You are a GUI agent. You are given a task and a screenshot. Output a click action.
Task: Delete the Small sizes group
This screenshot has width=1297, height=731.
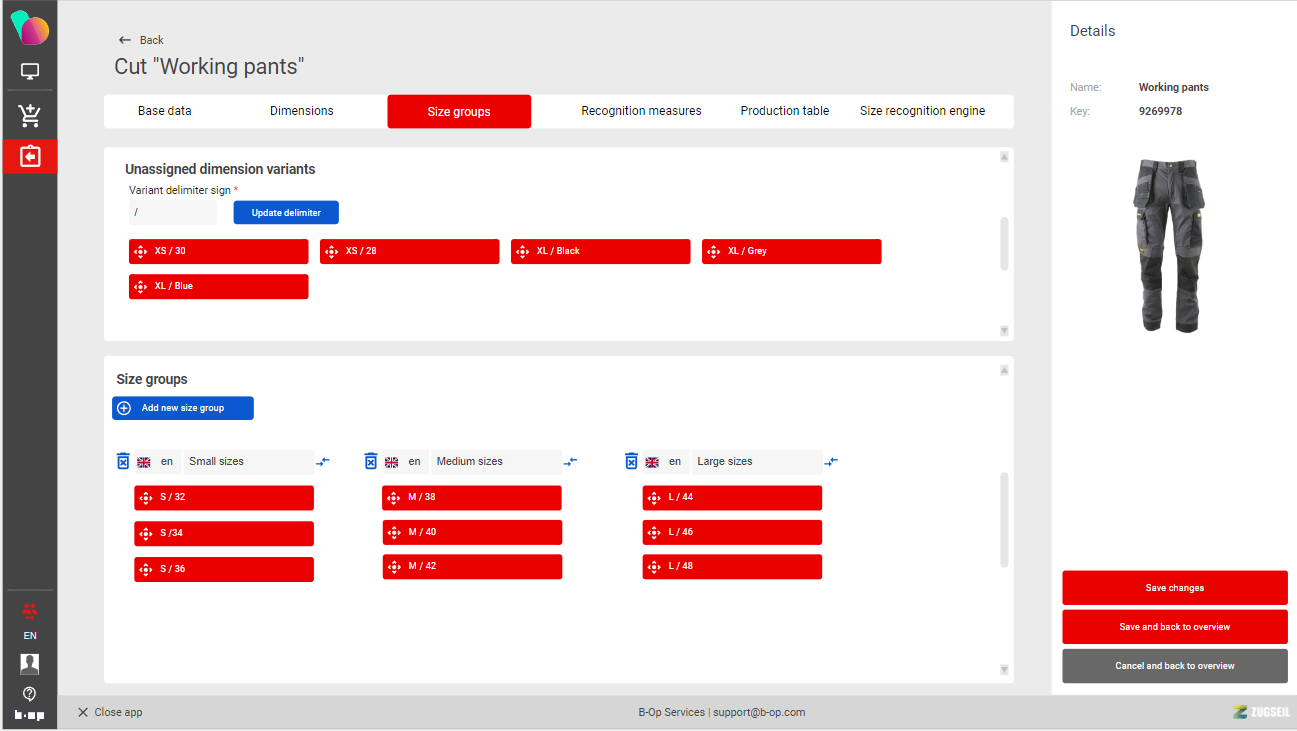point(123,461)
